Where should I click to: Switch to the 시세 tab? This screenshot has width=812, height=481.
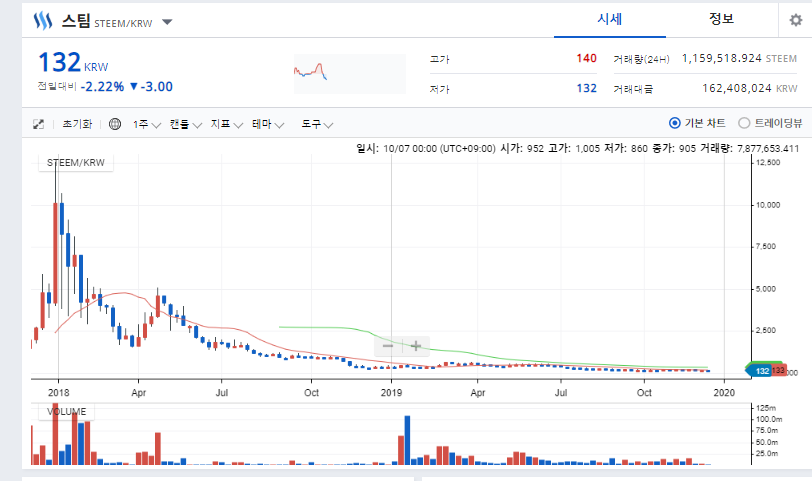click(x=610, y=19)
